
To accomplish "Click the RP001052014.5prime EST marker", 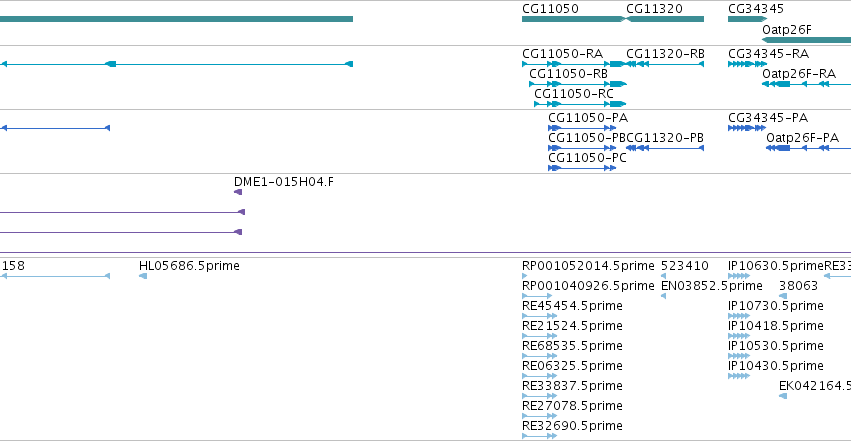I will [x=524, y=276].
